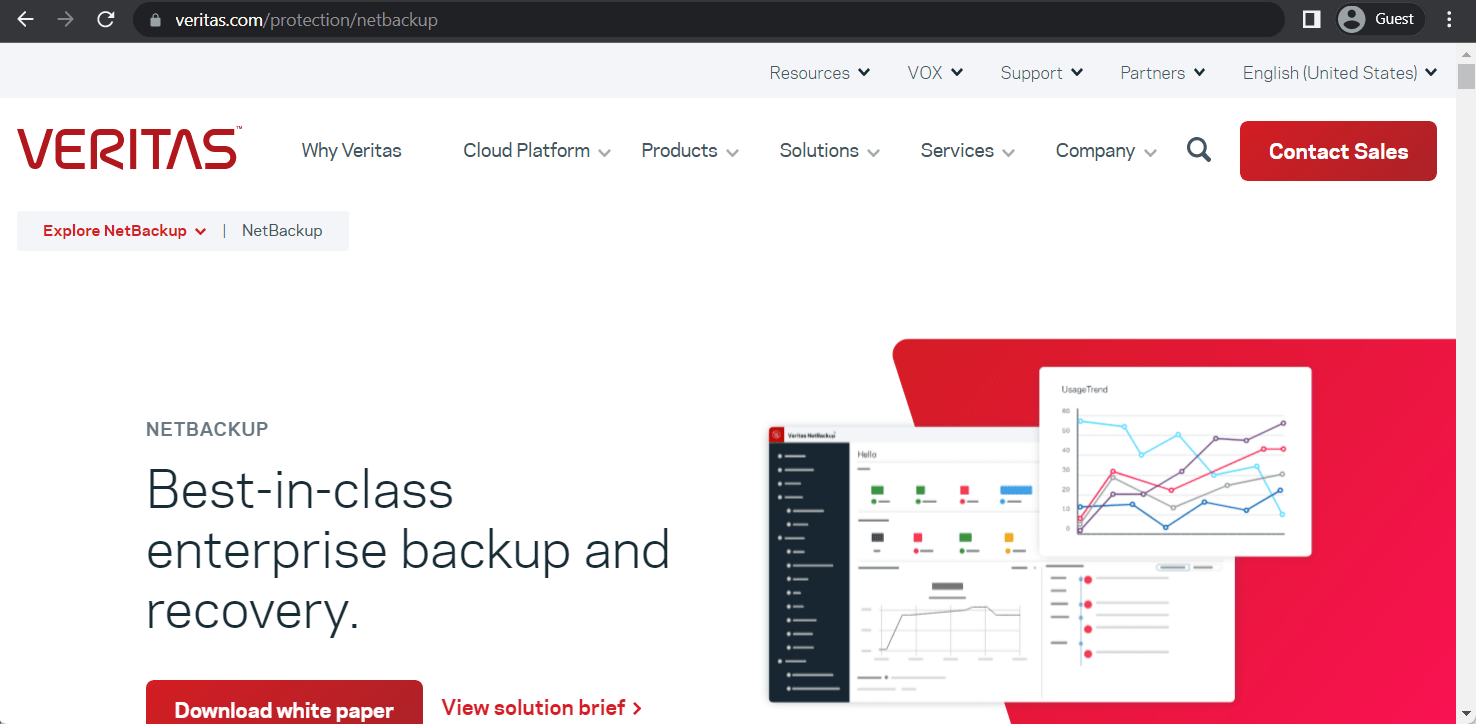Expand the Explore NetBackup dropdown
The width and height of the screenshot is (1476, 724).
pos(123,230)
